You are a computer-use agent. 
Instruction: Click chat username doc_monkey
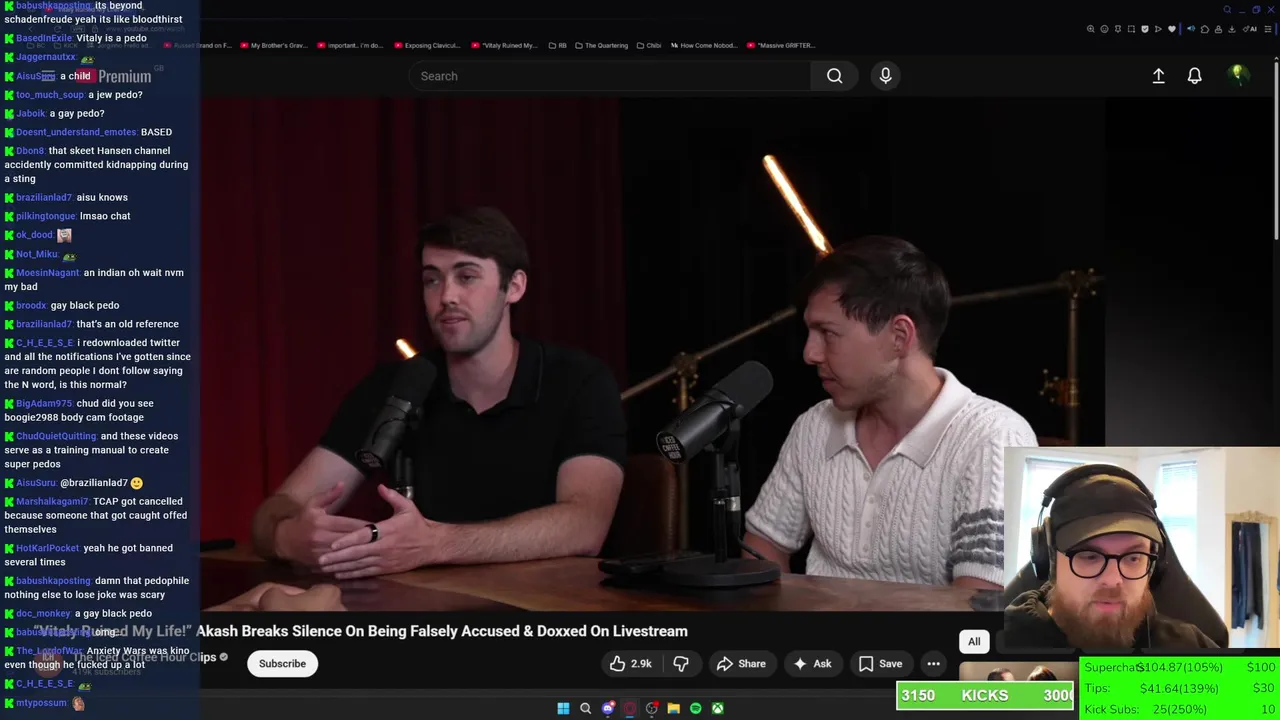pyautogui.click(x=43, y=614)
